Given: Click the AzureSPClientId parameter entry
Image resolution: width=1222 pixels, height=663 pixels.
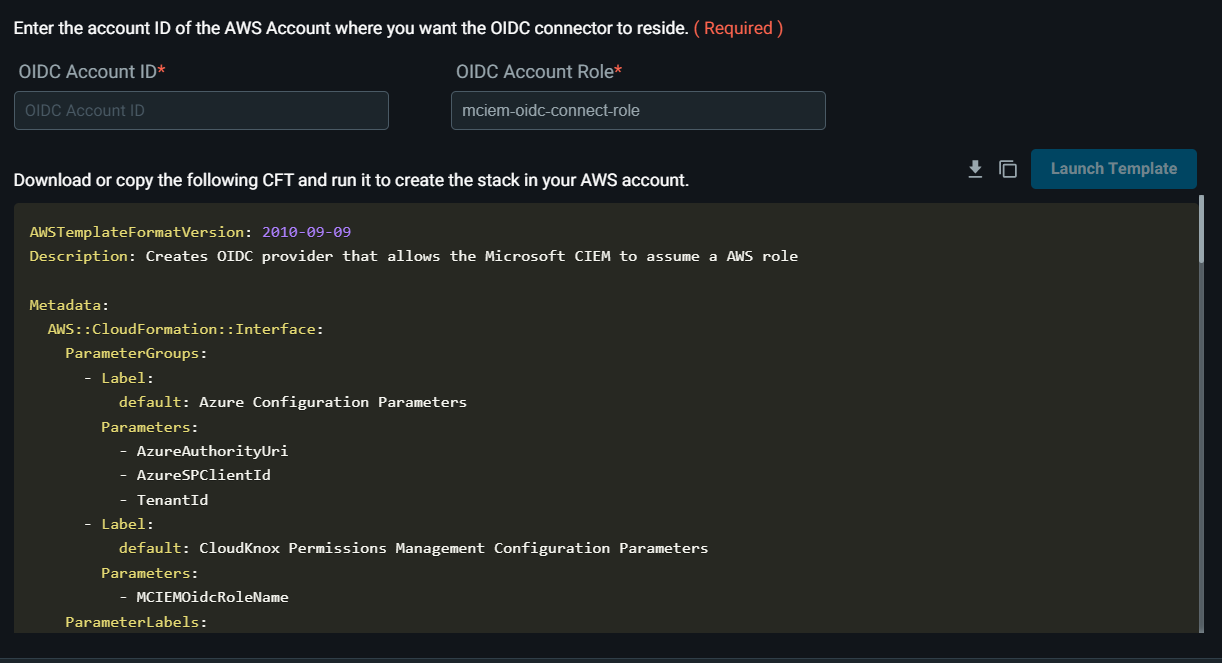Looking at the screenshot, I should click(203, 475).
